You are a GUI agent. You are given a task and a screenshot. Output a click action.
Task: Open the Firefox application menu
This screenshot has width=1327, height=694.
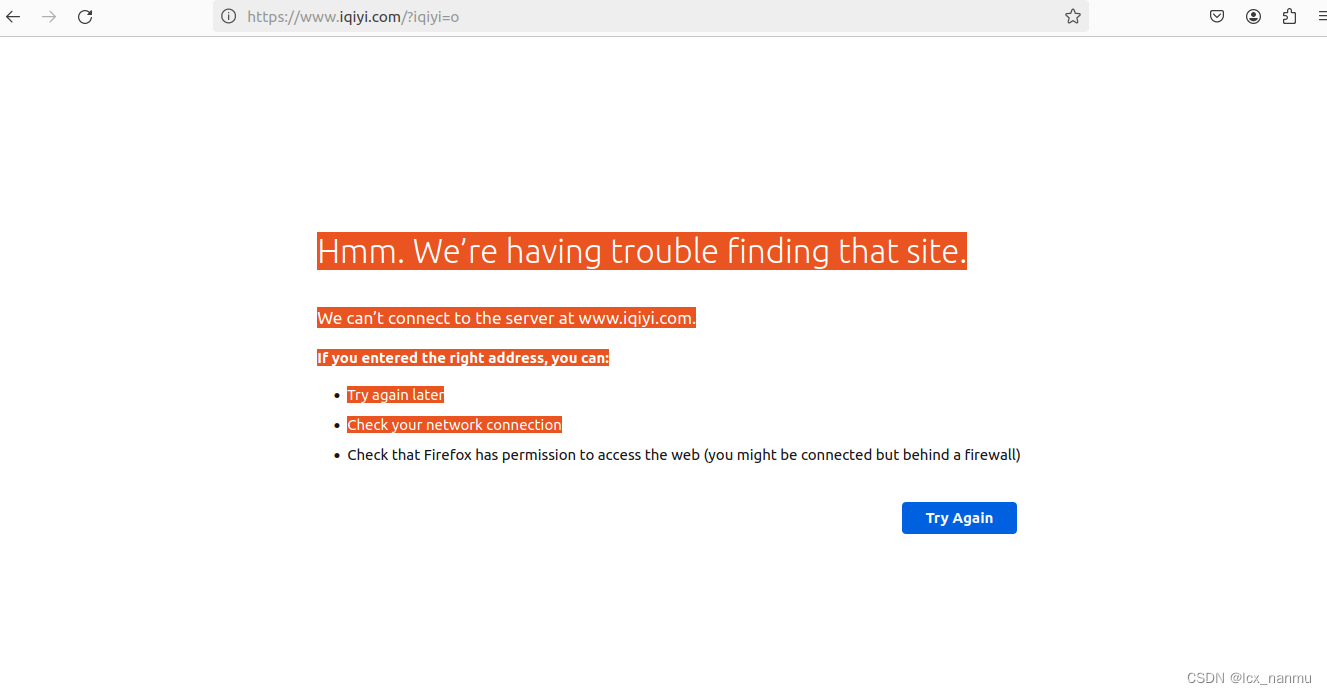click(x=1321, y=17)
